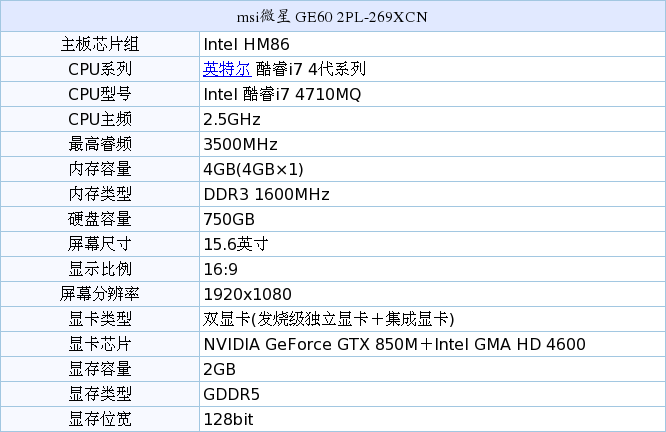Select the value DDR3 1600MHz
666x432 pixels.
pos(266,195)
